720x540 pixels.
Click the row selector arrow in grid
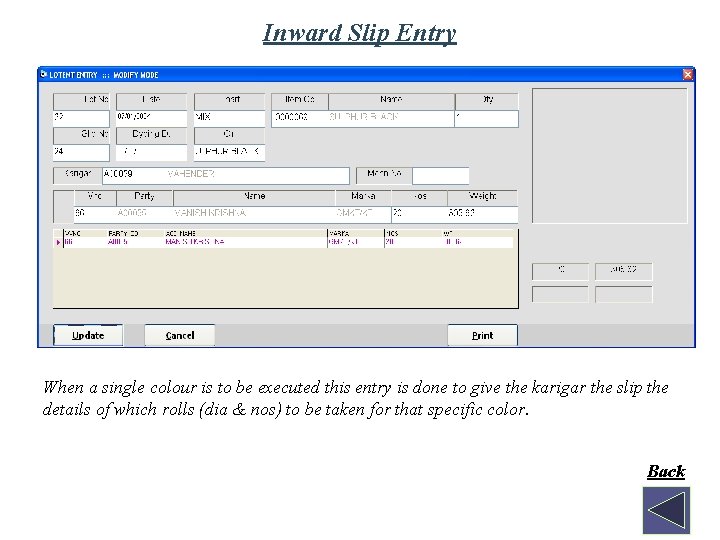[58, 242]
